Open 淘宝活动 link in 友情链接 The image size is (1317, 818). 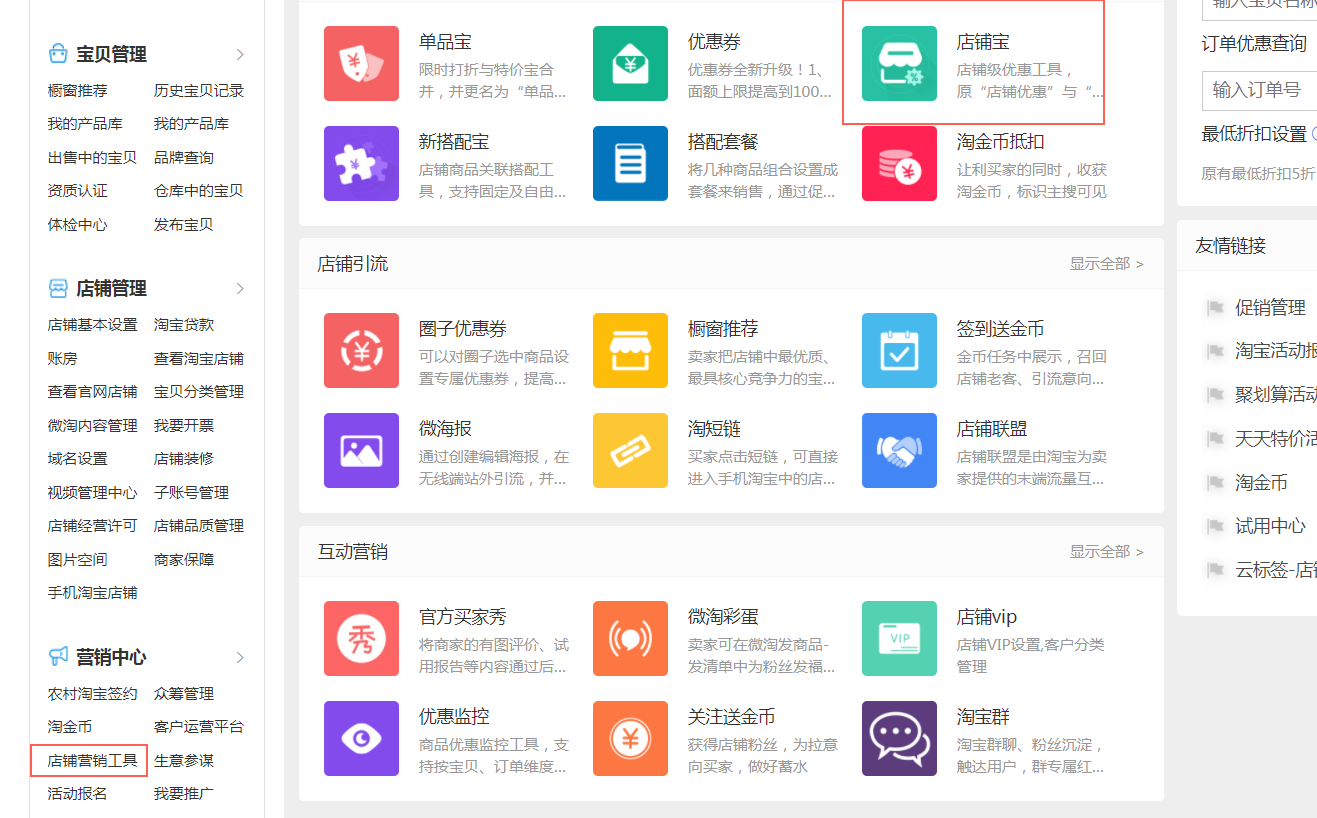tap(1276, 351)
